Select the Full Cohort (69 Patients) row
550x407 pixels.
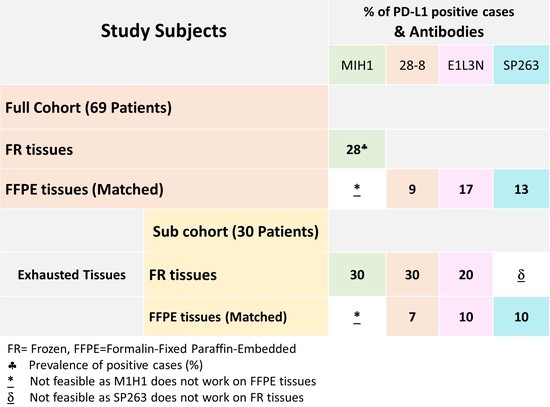(164, 107)
